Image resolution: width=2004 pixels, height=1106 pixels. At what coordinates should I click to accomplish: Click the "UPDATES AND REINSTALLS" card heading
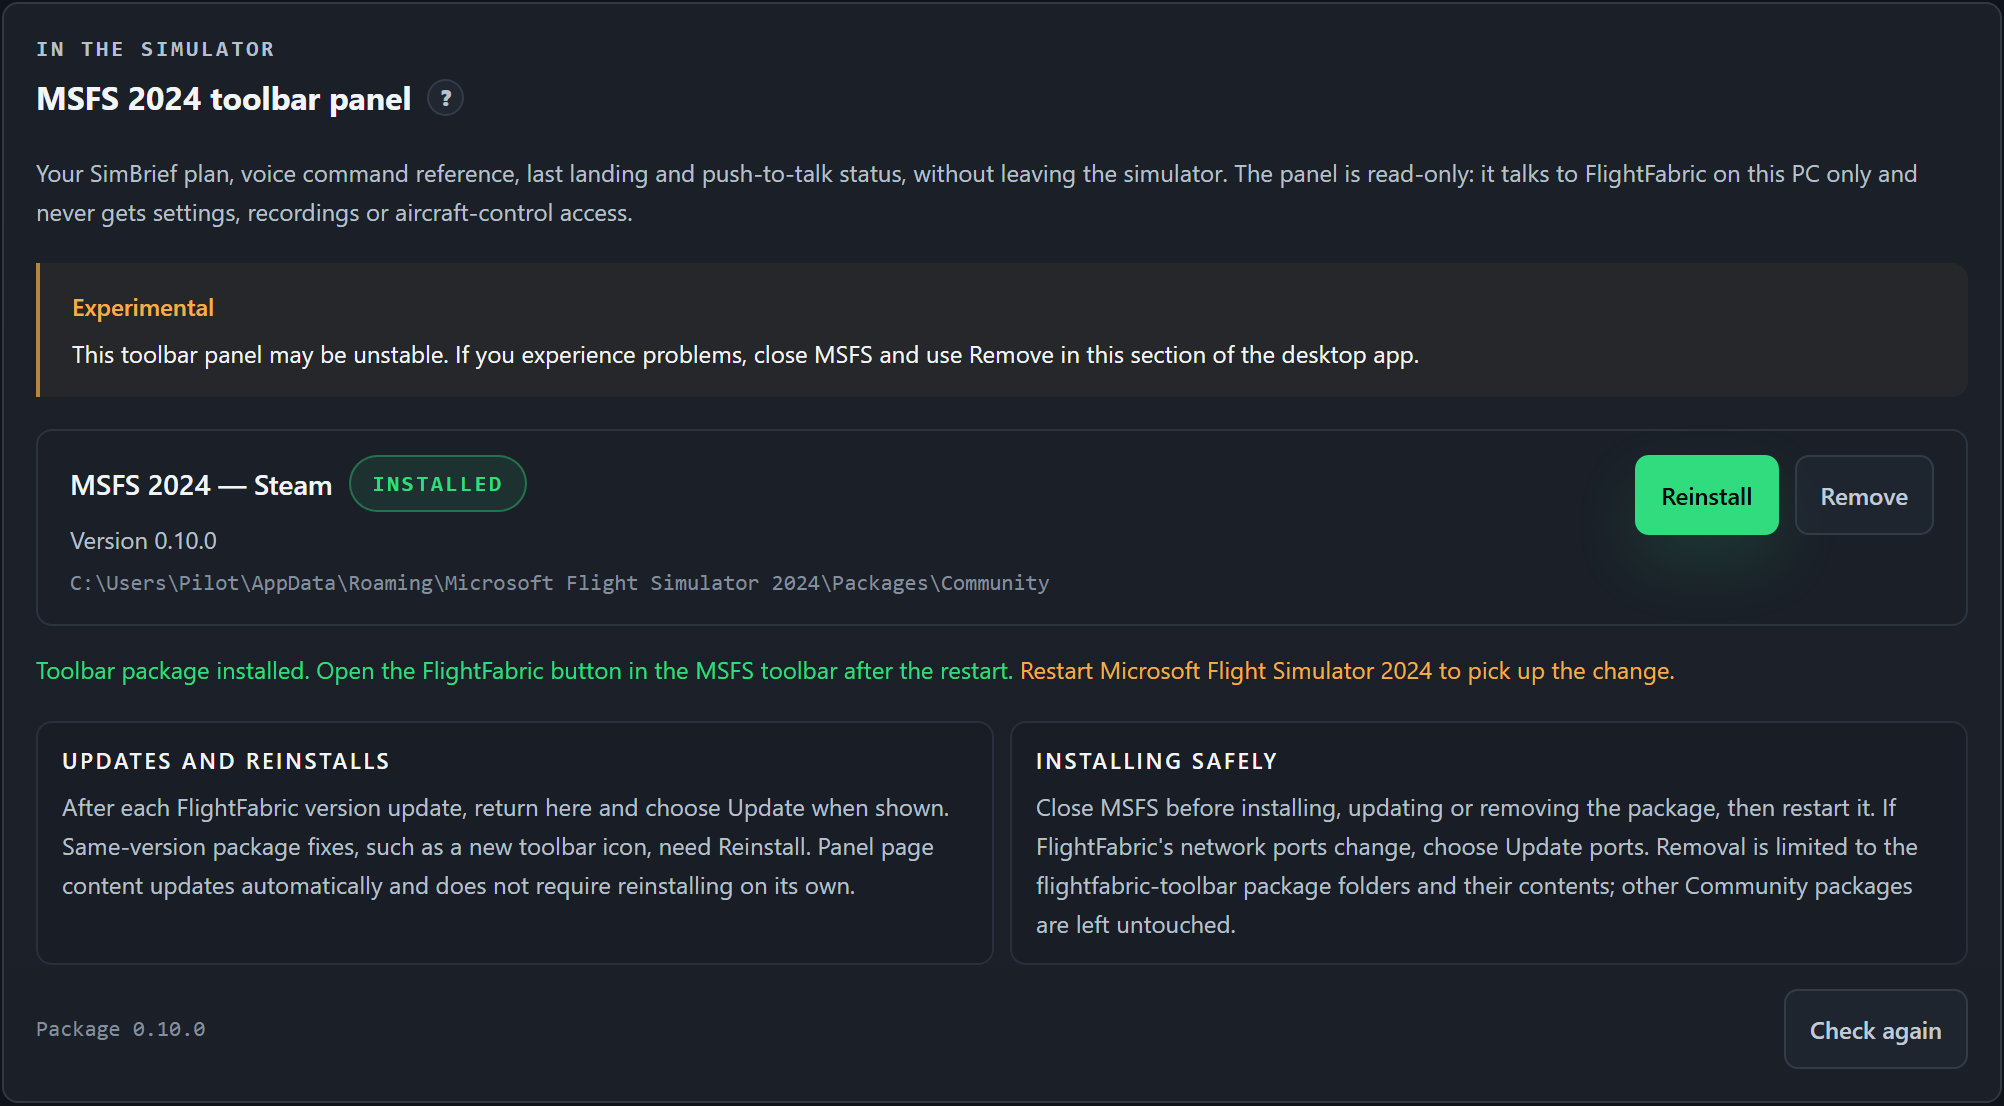pos(226,761)
